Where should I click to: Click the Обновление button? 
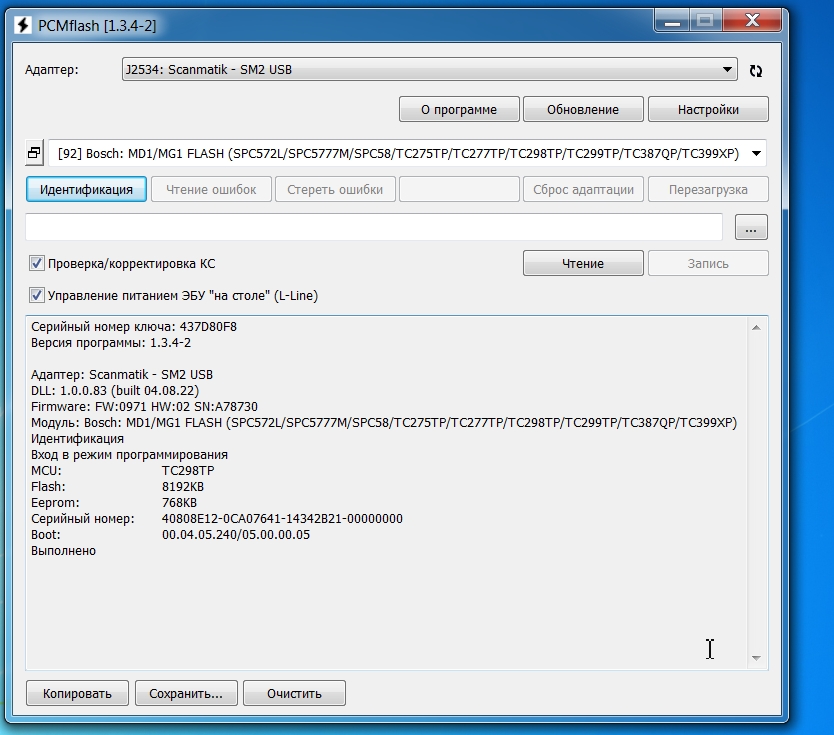(583, 109)
